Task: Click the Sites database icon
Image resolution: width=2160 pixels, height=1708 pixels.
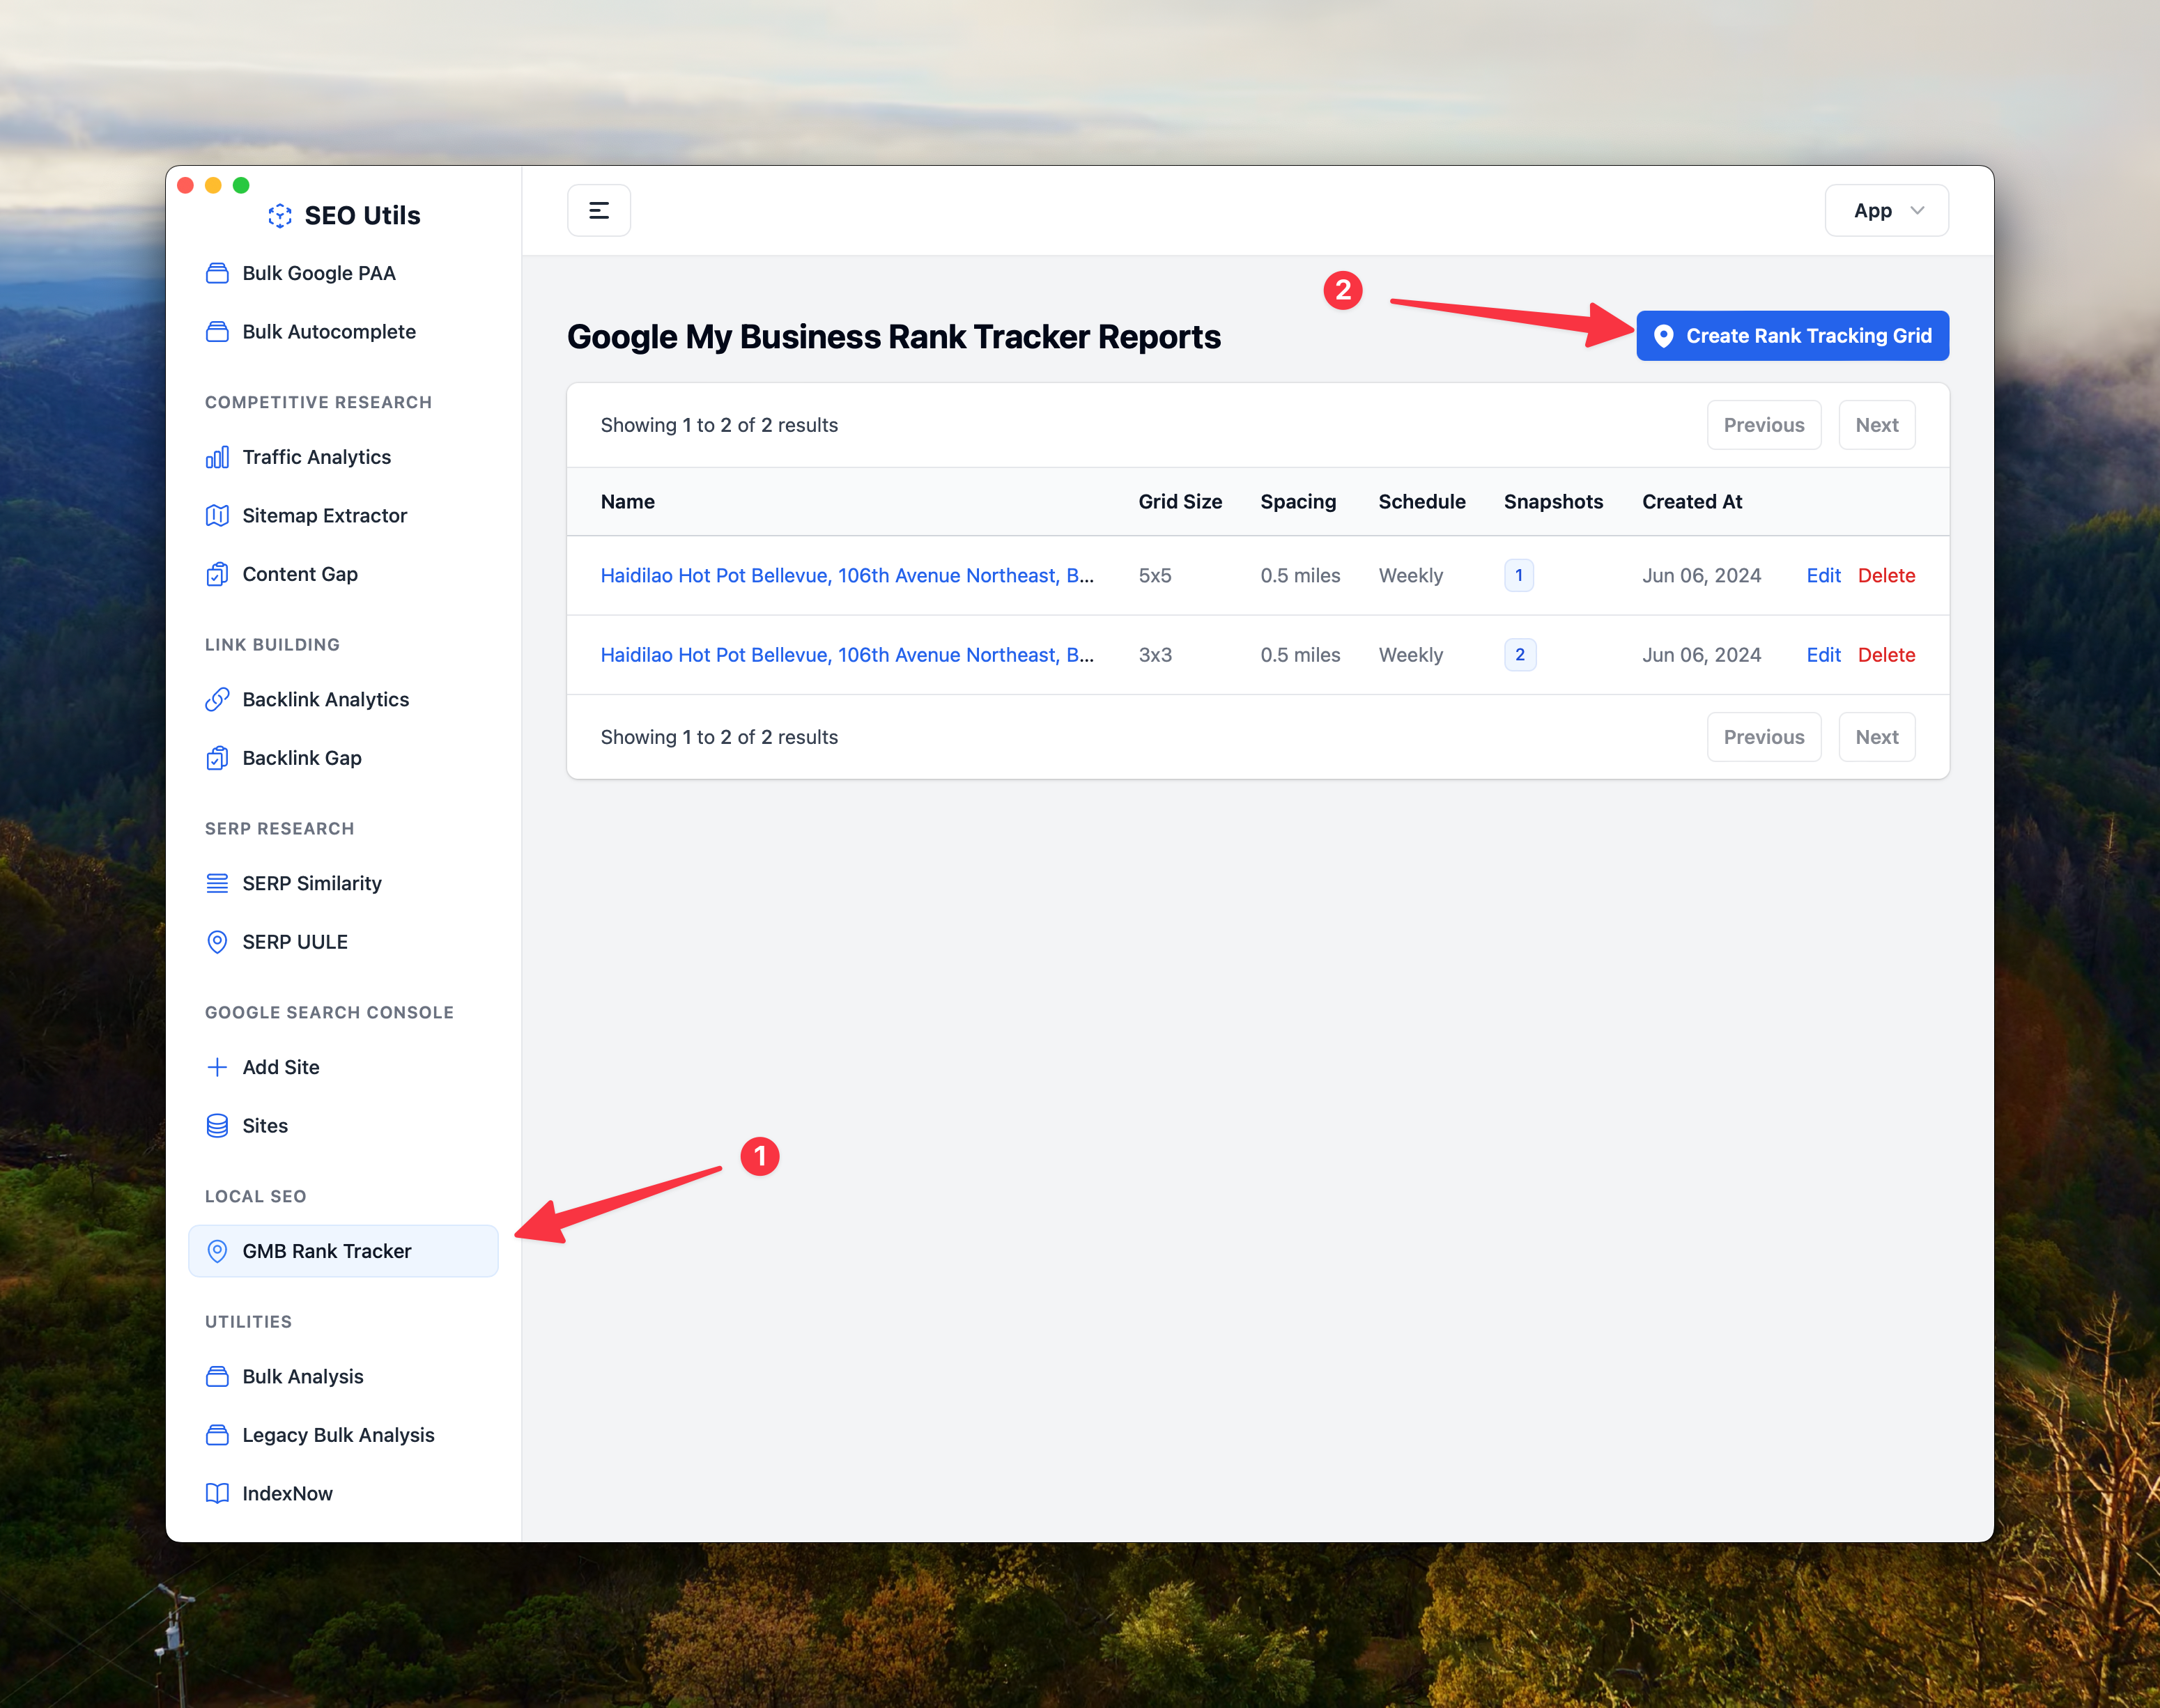Action: (x=217, y=1126)
